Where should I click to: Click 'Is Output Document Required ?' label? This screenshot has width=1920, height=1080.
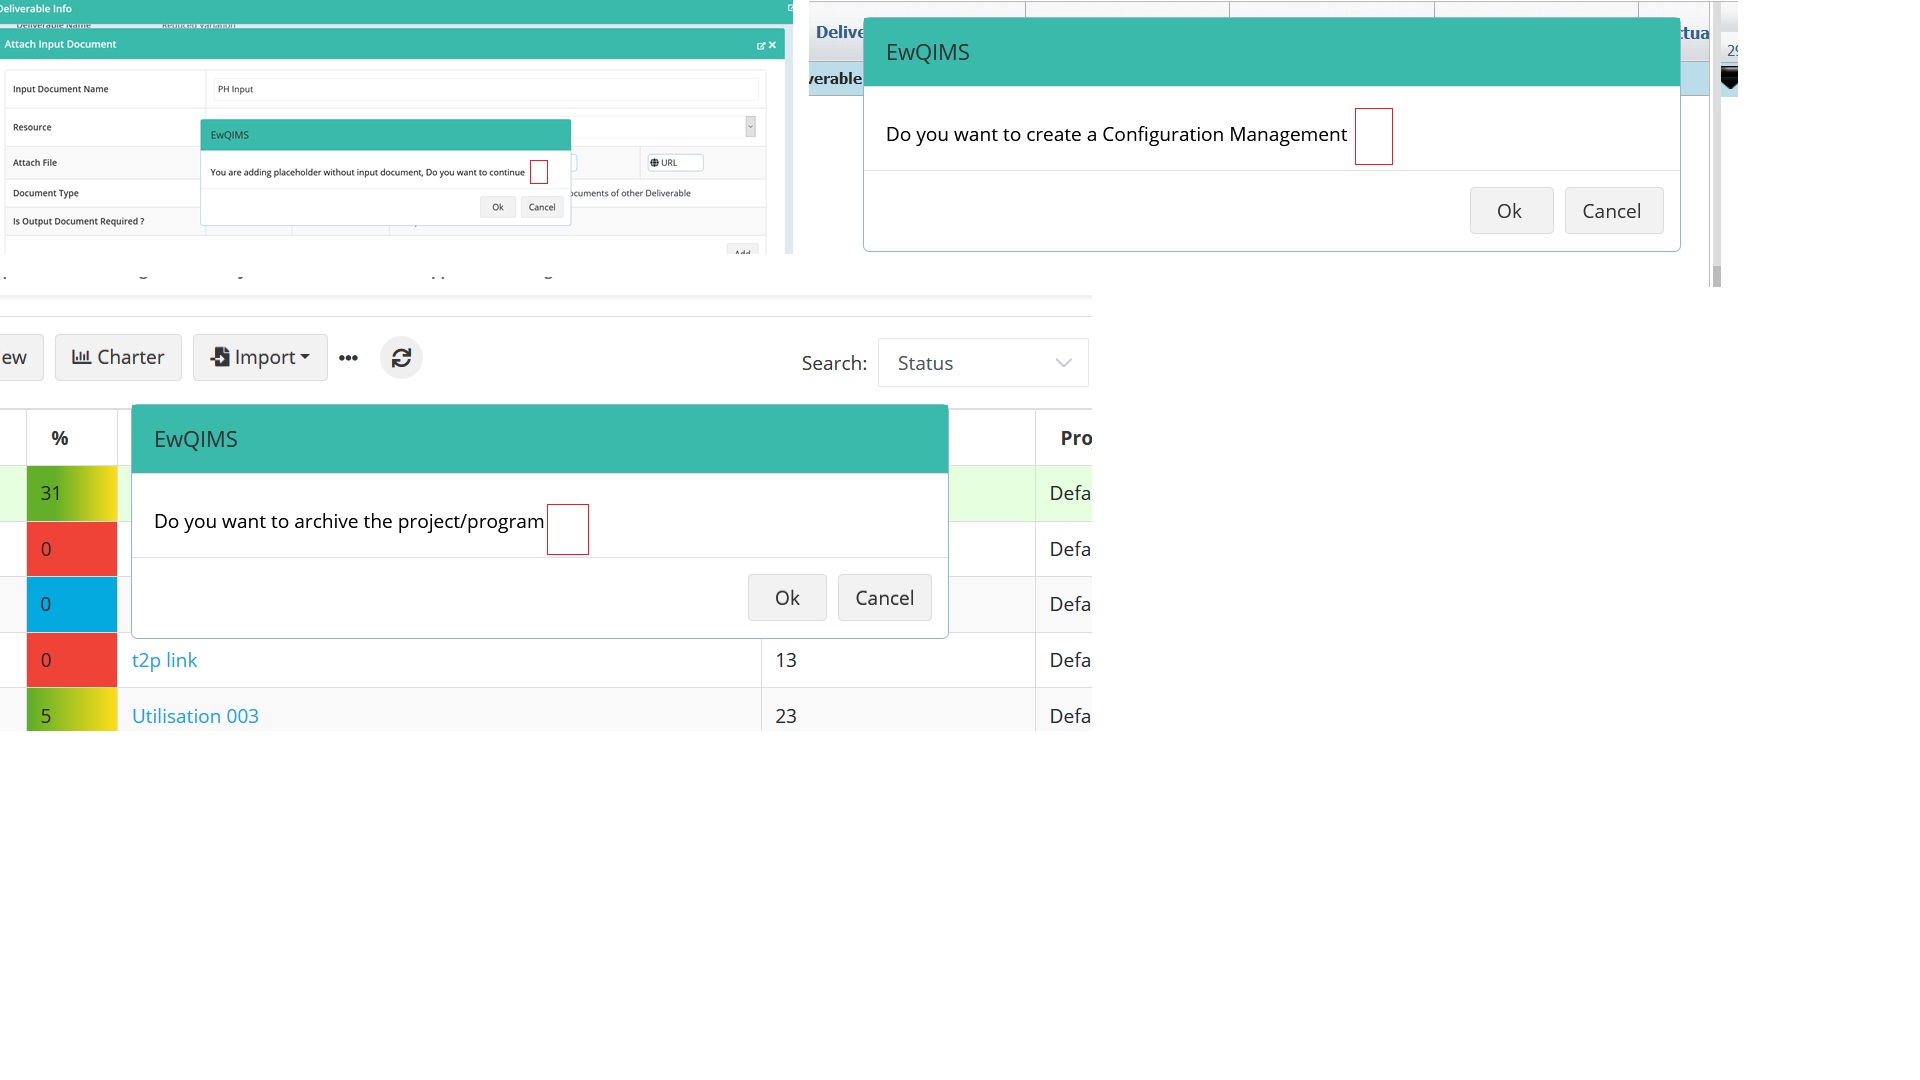point(79,222)
